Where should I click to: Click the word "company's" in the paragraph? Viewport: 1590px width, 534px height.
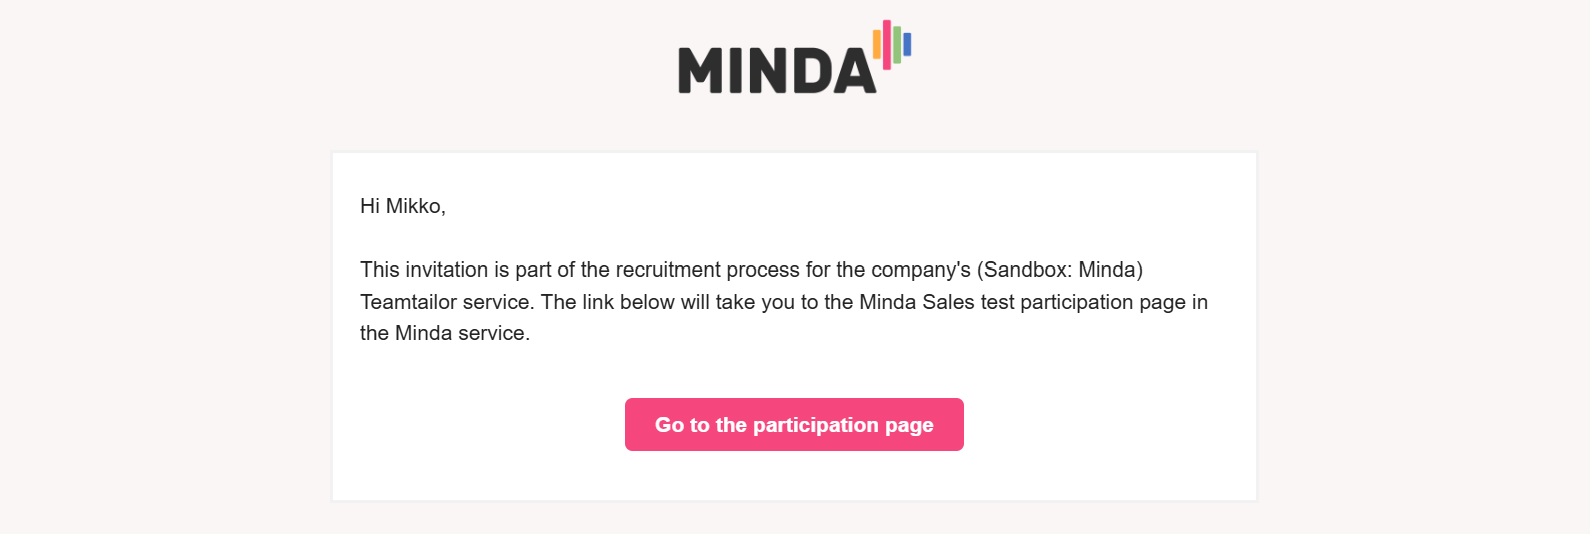920,270
